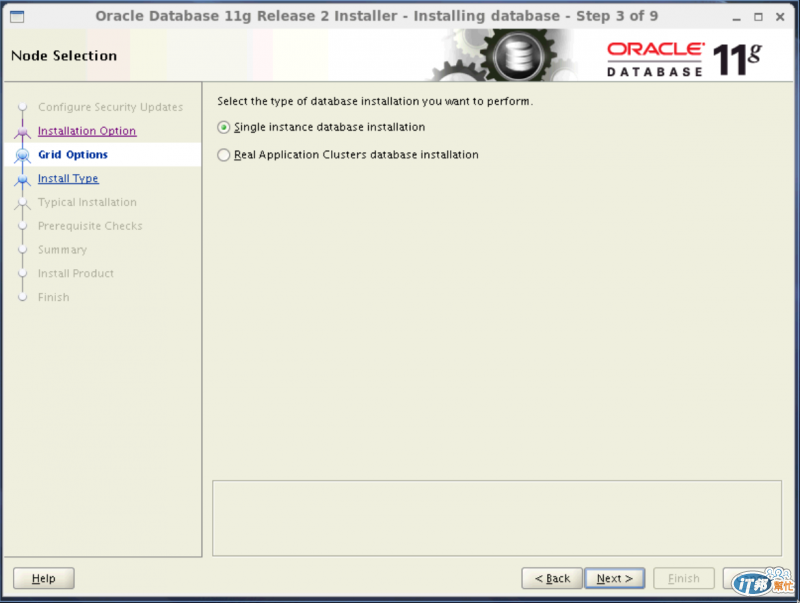The height and width of the screenshot is (603, 800).
Task: Click the Grid Options step marker icon
Action: [22, 155]
